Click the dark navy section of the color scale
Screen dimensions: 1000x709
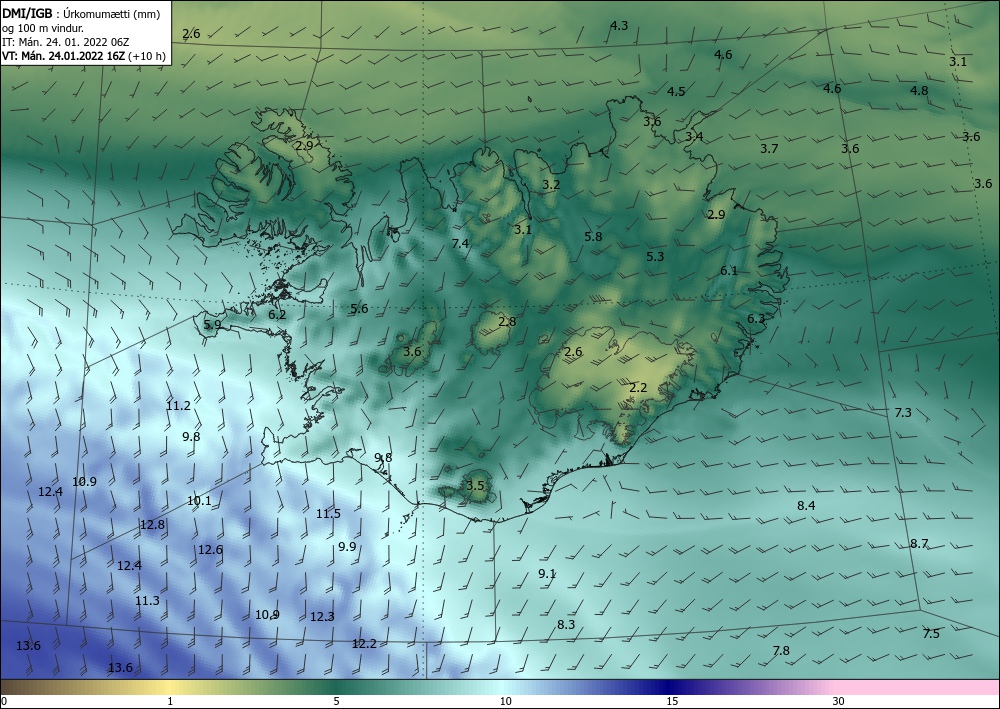tap(670, 687)
